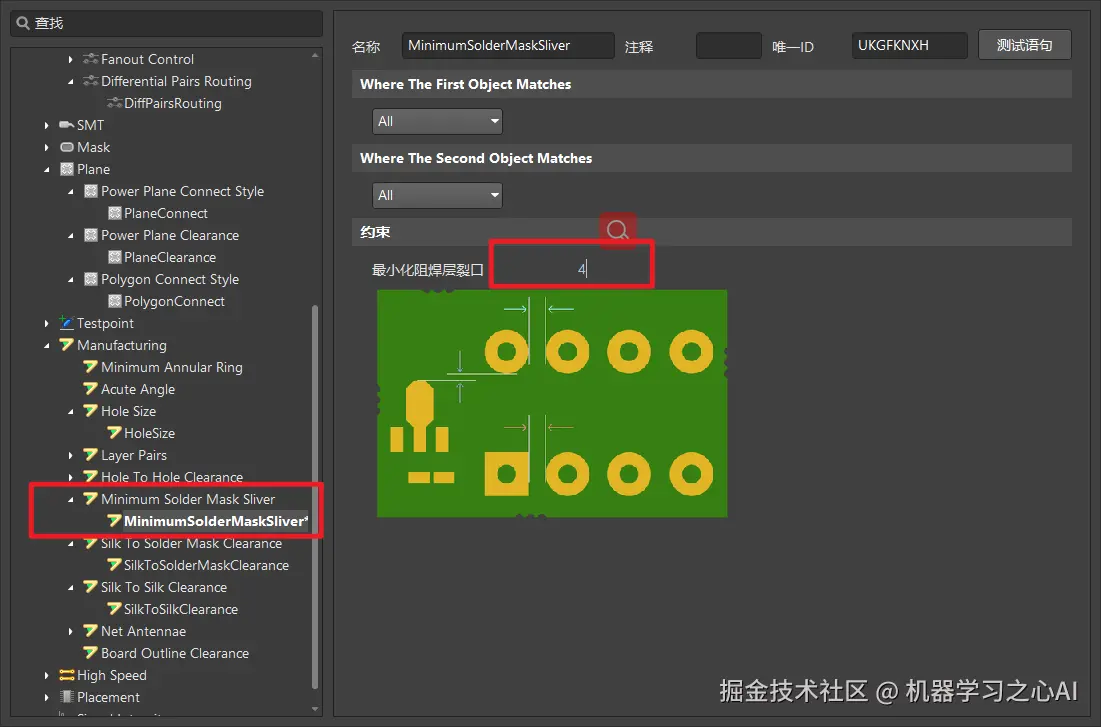
Task: Click the 测试语句 button
Action: point(1024,45)
